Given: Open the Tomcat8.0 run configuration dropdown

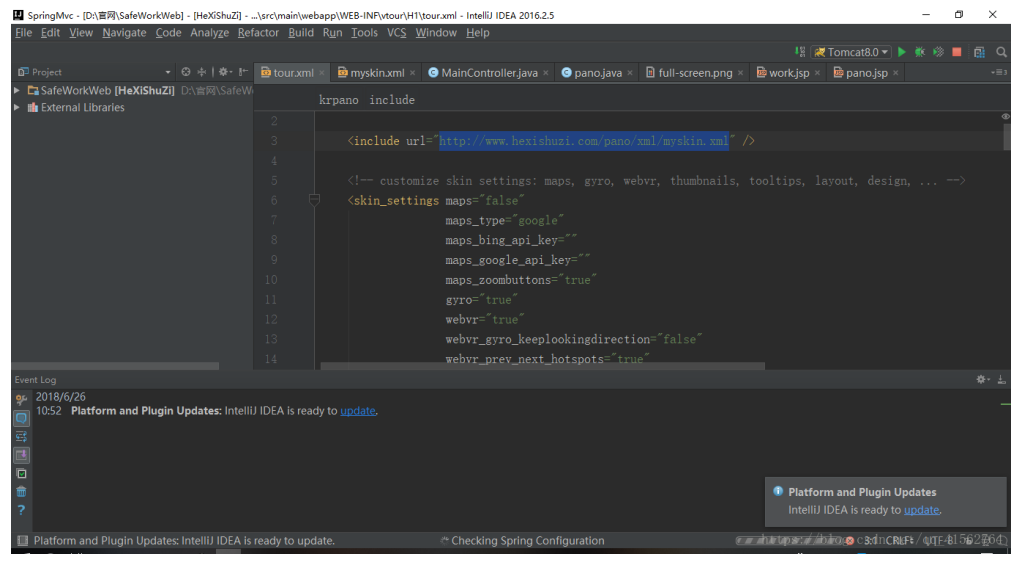Looking at the screenshot, I should click(x=852, y=52).
